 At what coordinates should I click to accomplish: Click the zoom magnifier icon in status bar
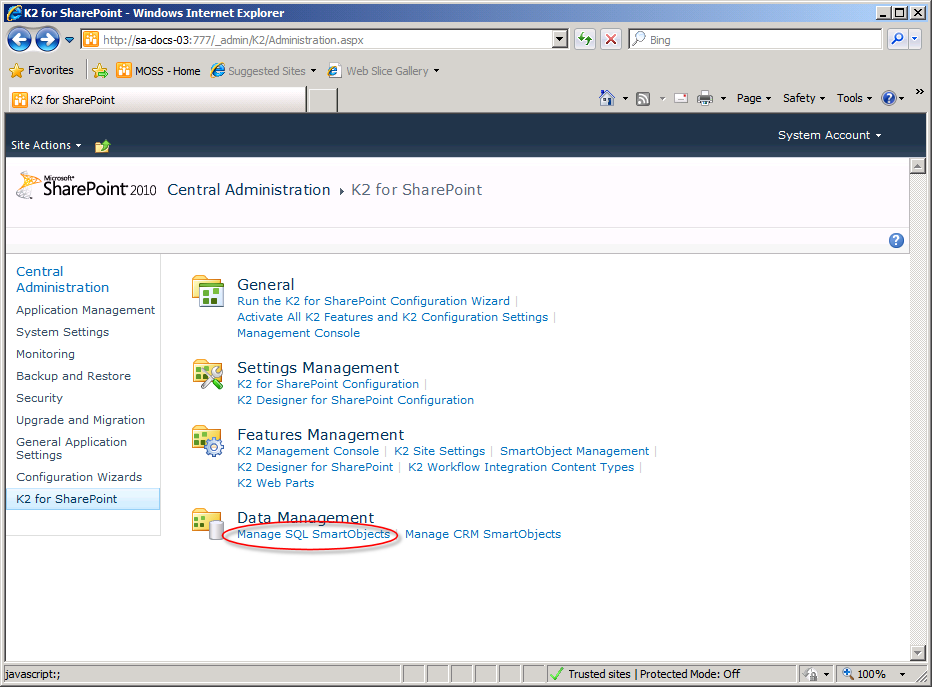848,674
